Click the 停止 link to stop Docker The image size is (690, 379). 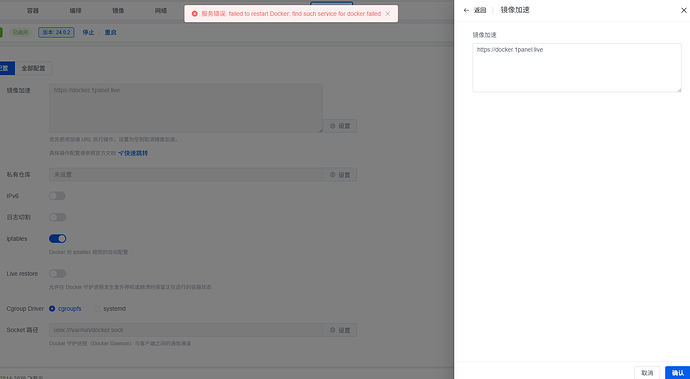pos(88,32)
